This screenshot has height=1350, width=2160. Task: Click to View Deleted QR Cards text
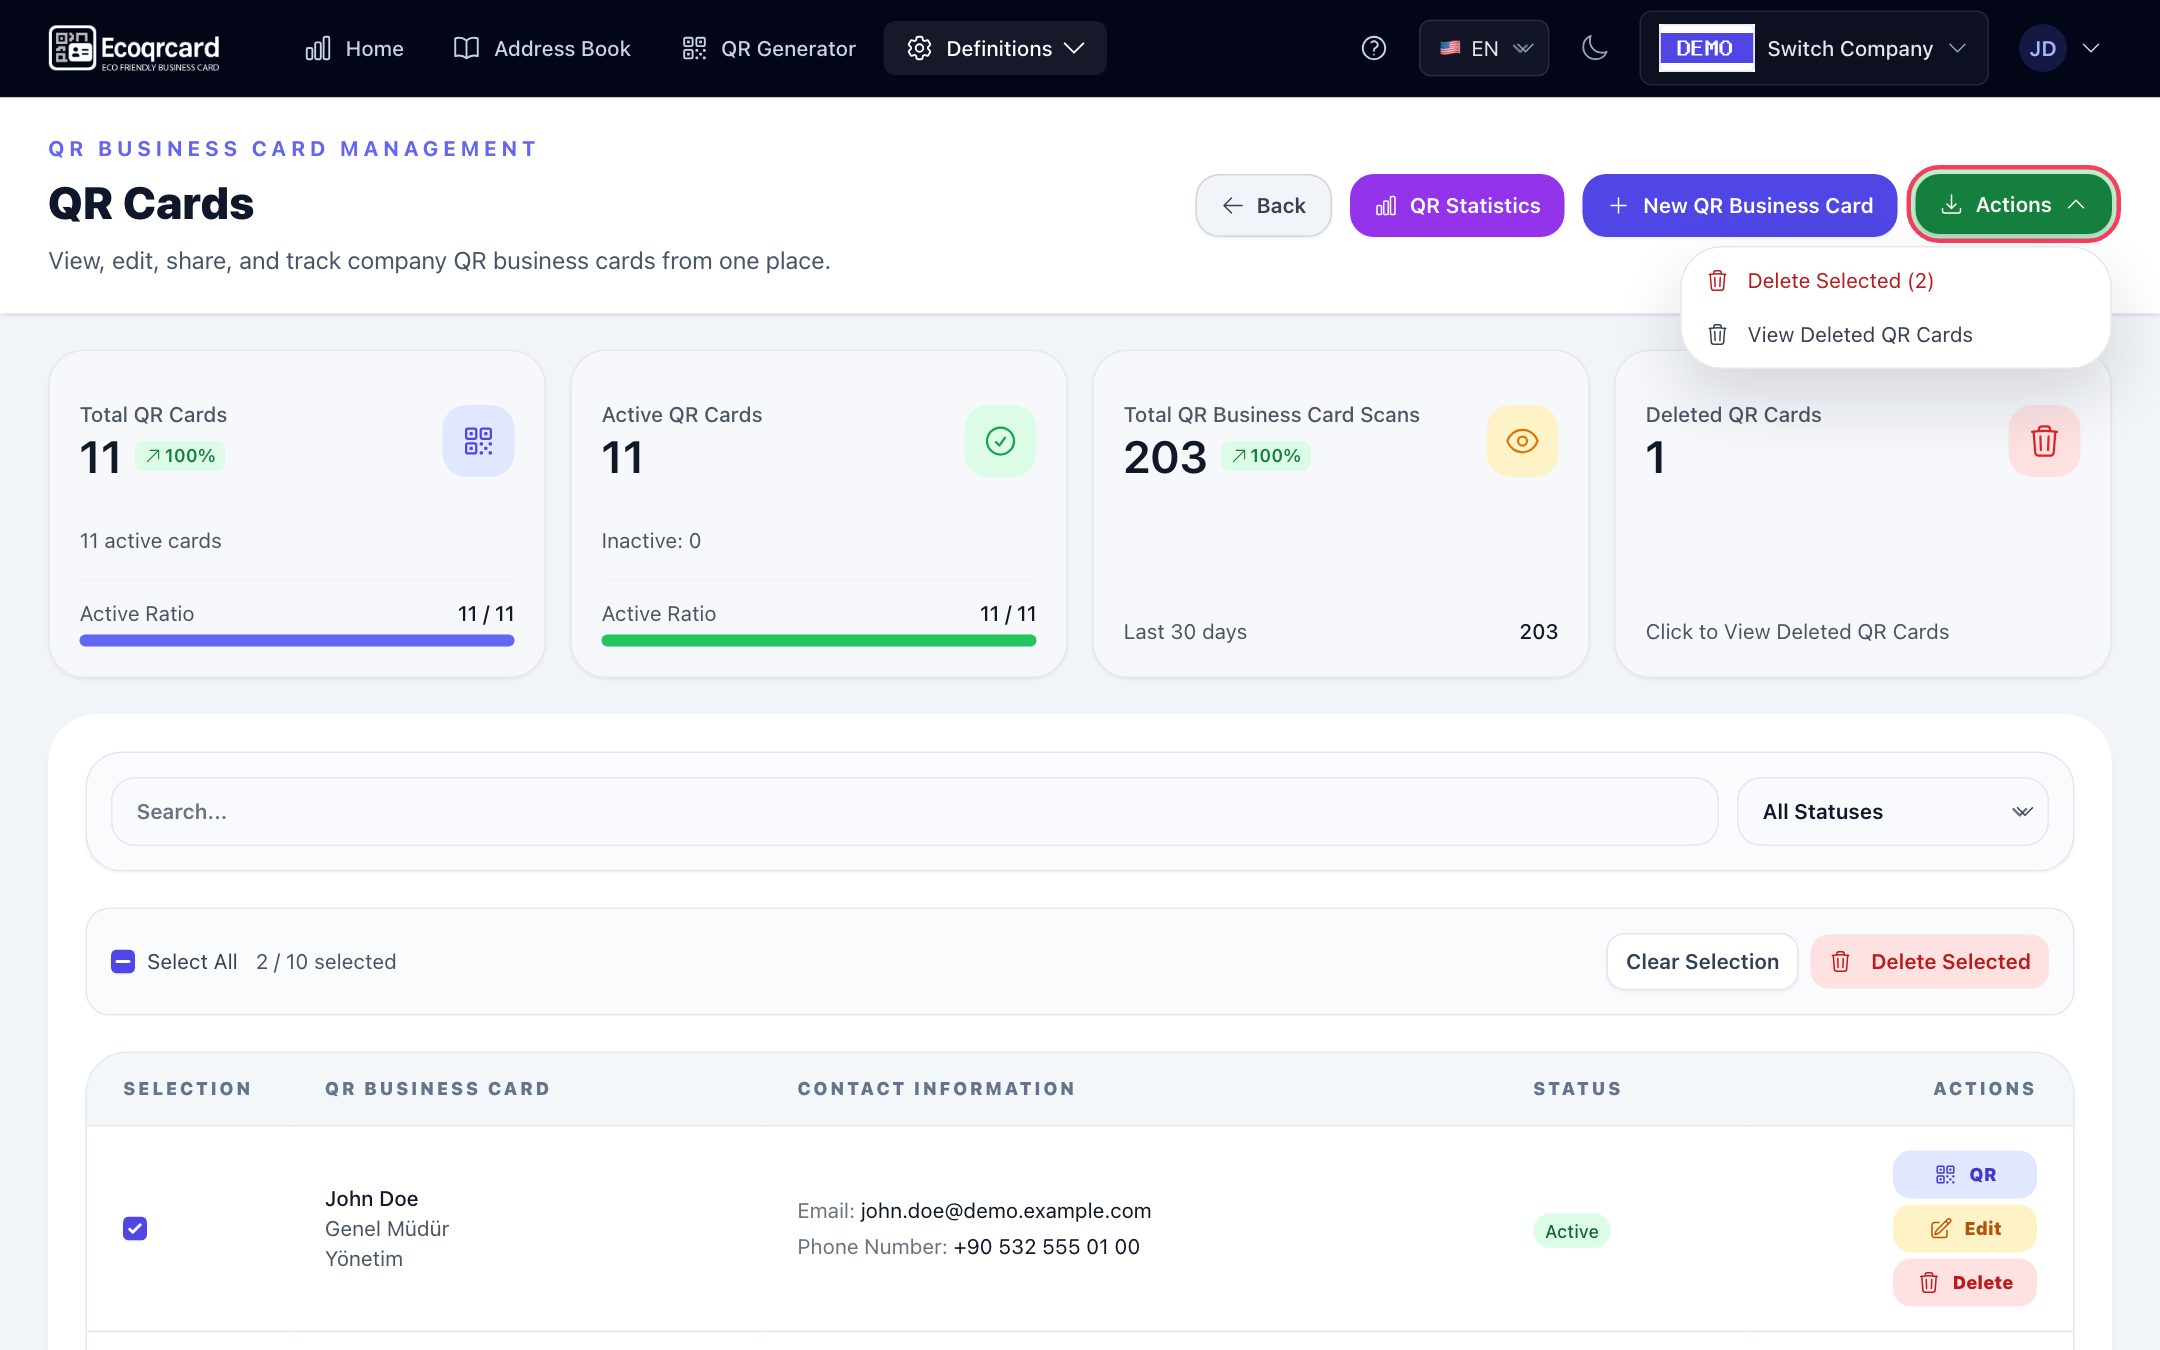pyautogui.click(x=1797, y=632)
